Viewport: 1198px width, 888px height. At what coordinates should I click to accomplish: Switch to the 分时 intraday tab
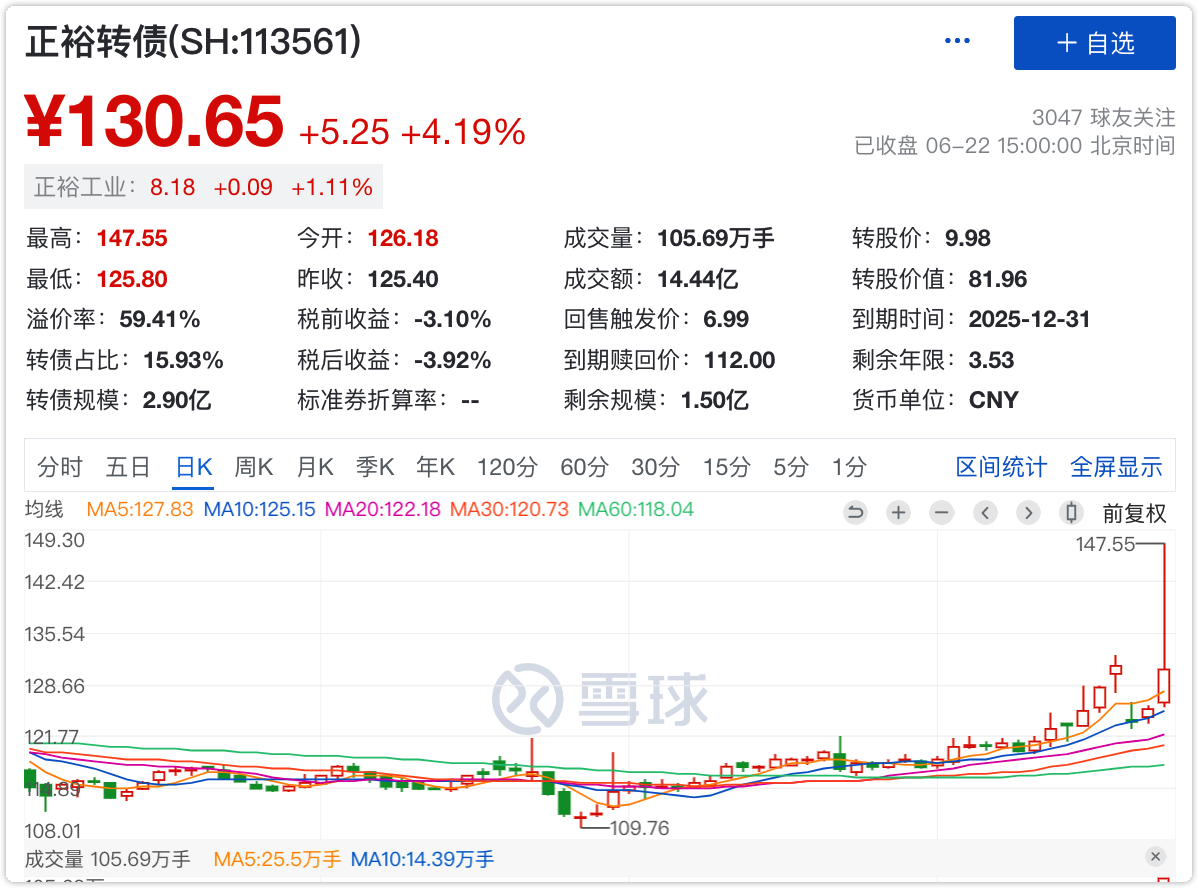click(58, 466)
